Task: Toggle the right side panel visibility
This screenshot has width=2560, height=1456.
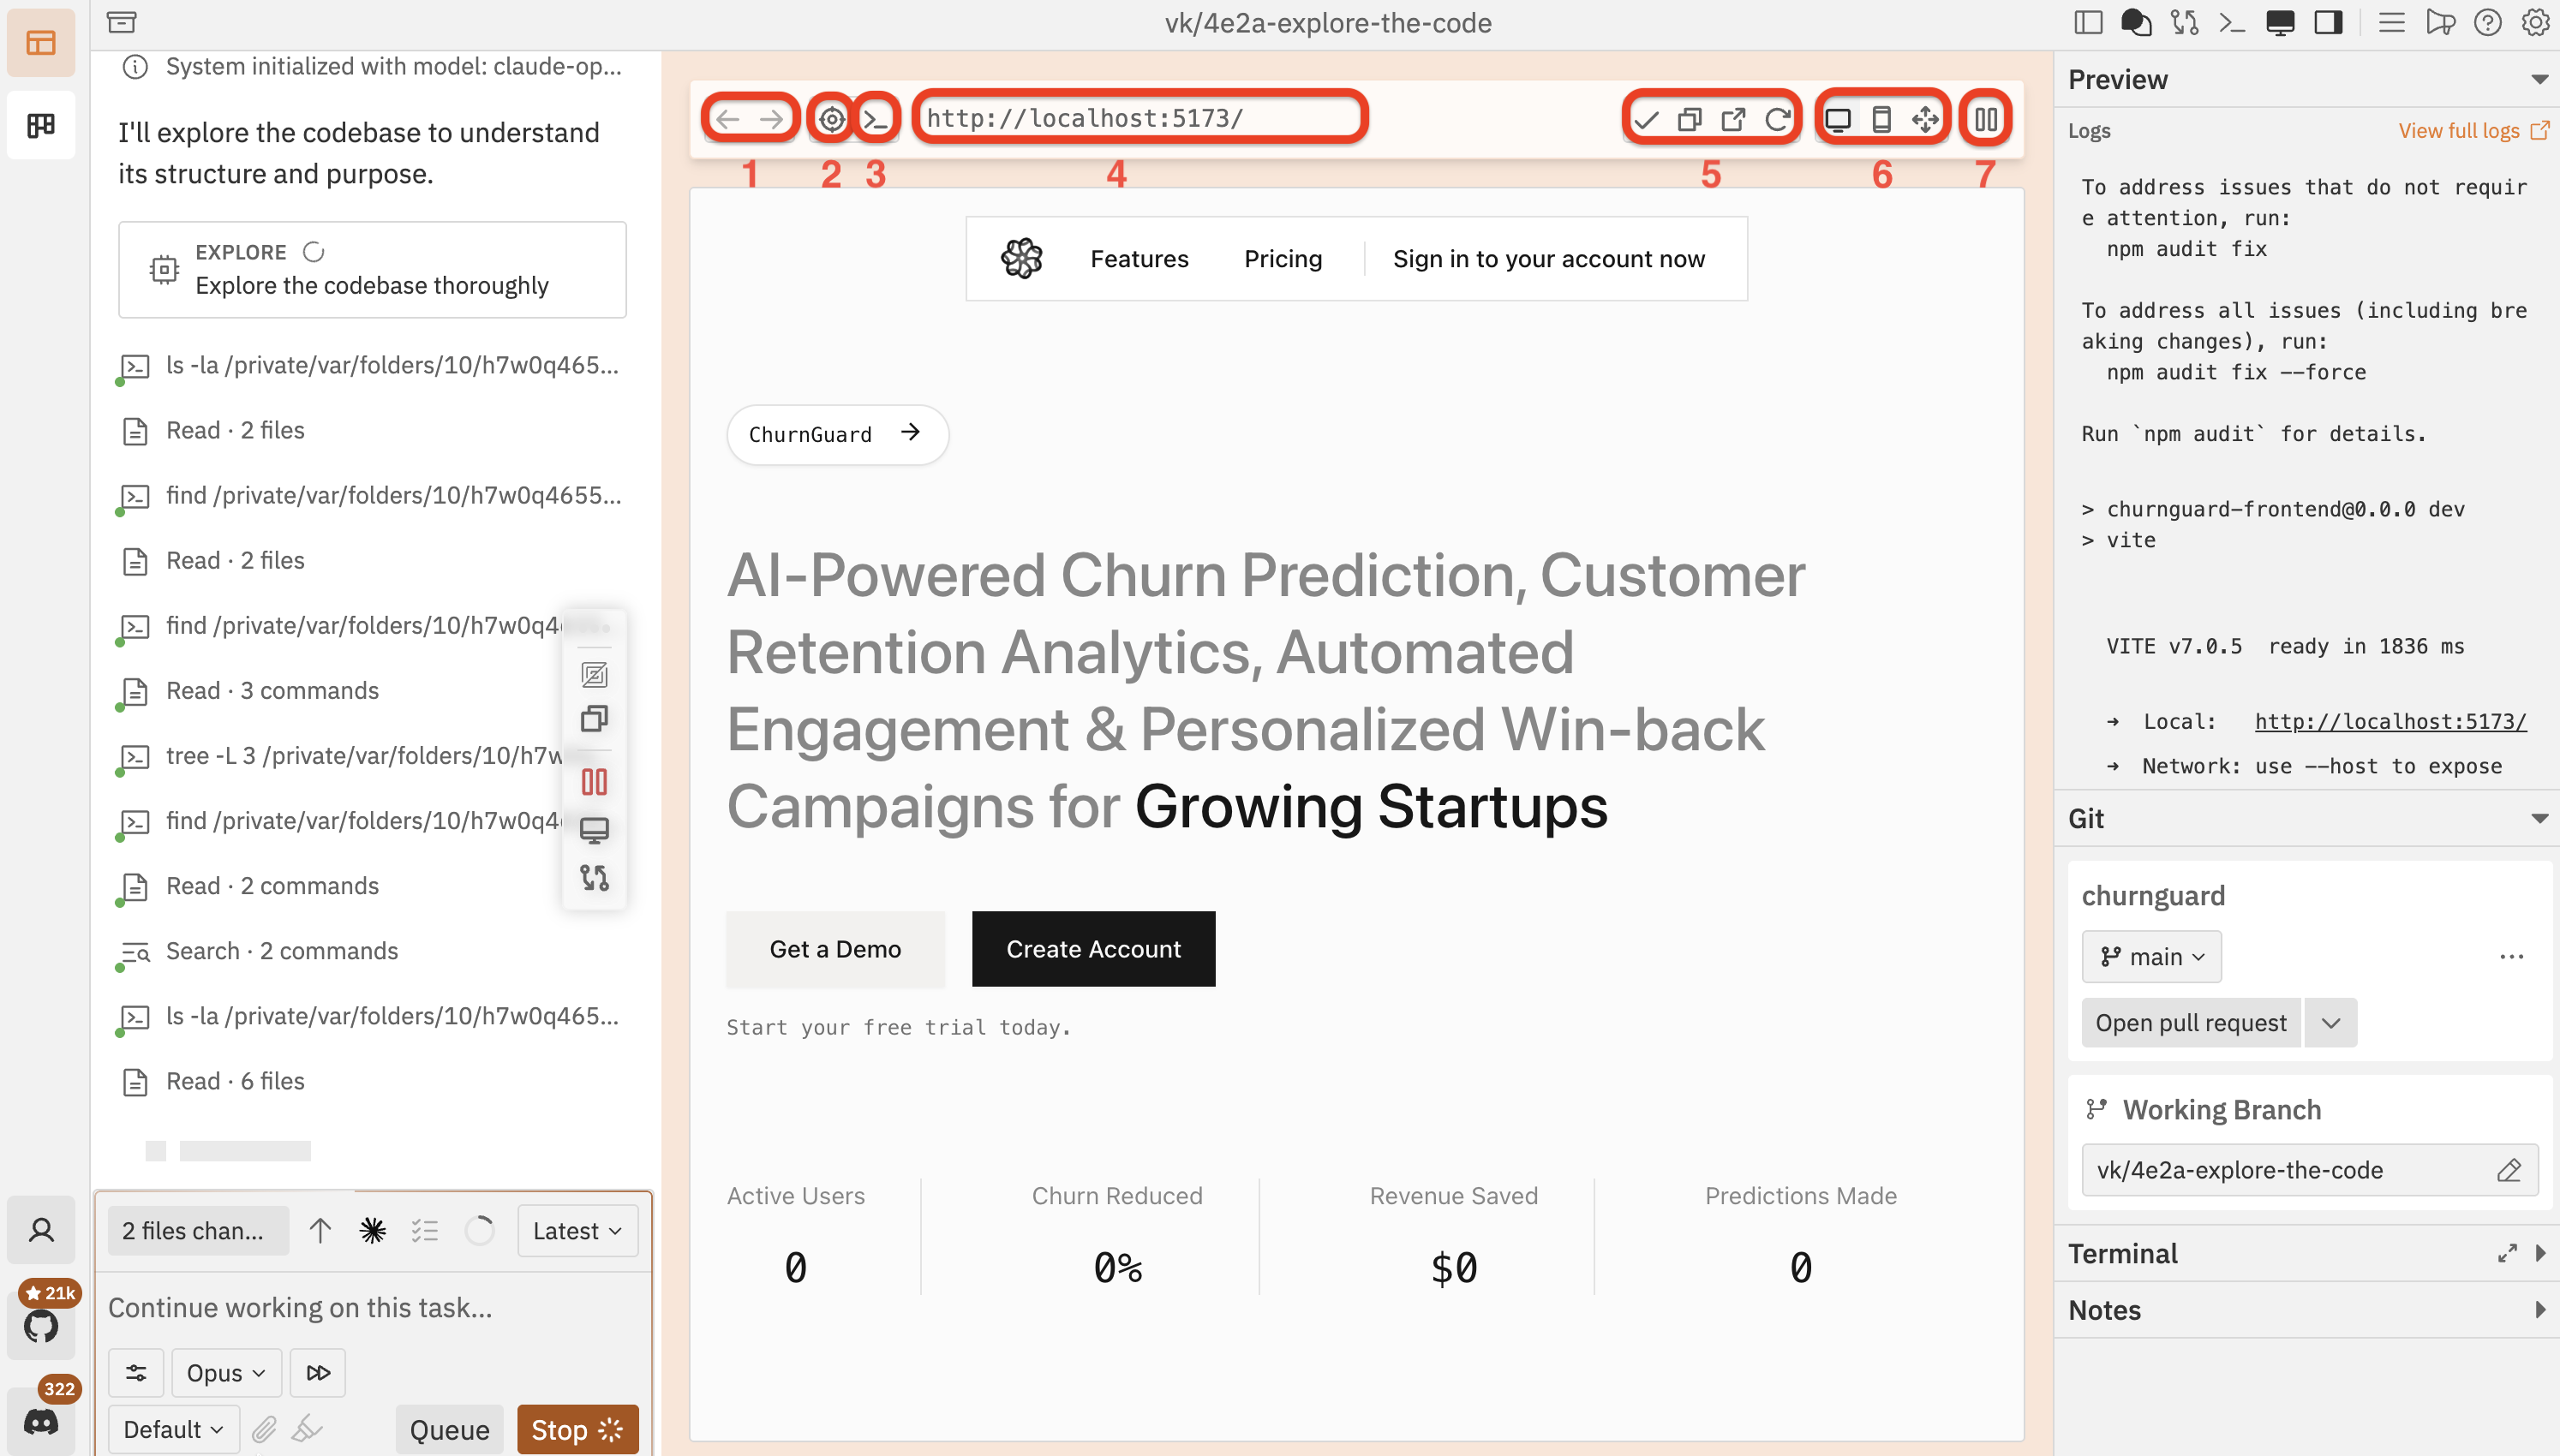Action: (x=2329, y=22)
